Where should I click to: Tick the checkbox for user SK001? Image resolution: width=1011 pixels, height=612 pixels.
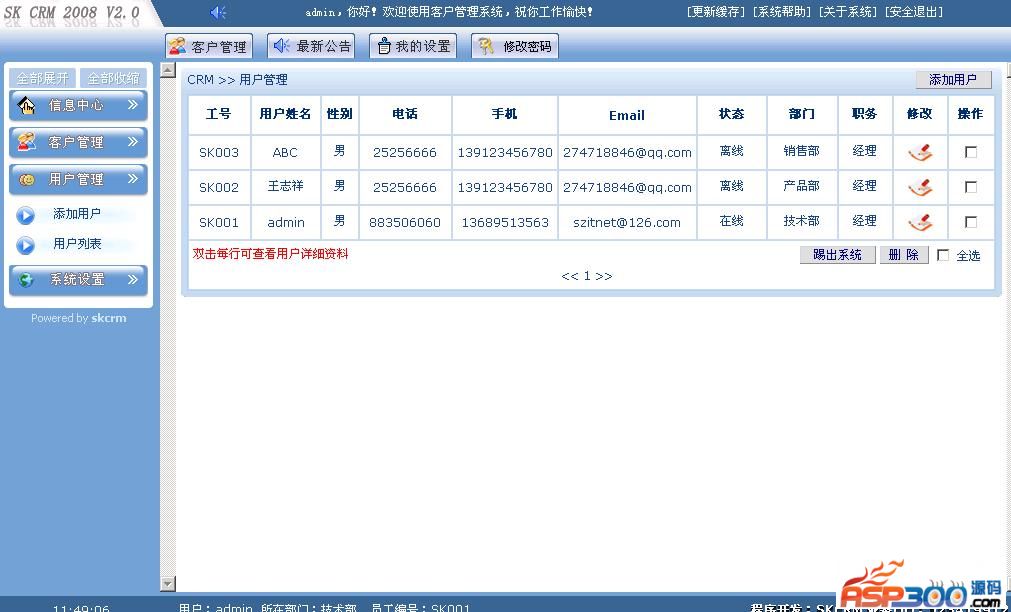[x=970, y=222]
